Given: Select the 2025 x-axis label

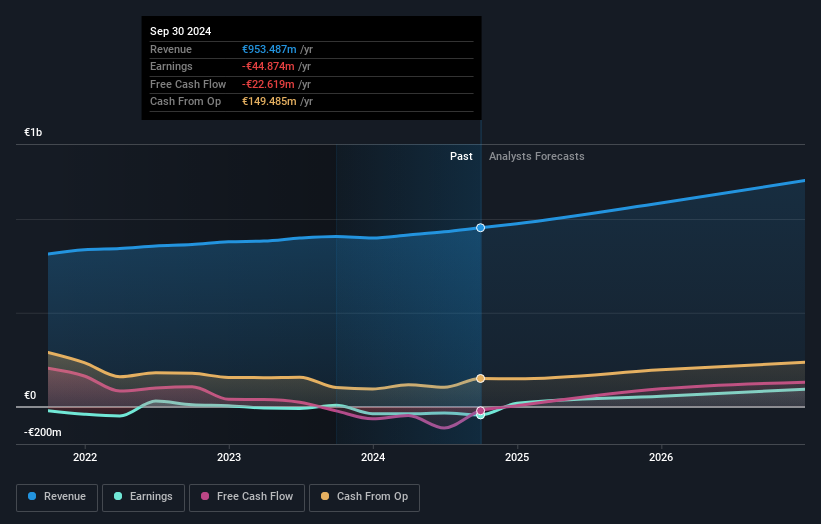Looking at the screenshot, I should pyautogui.click(x=517, y=457).
